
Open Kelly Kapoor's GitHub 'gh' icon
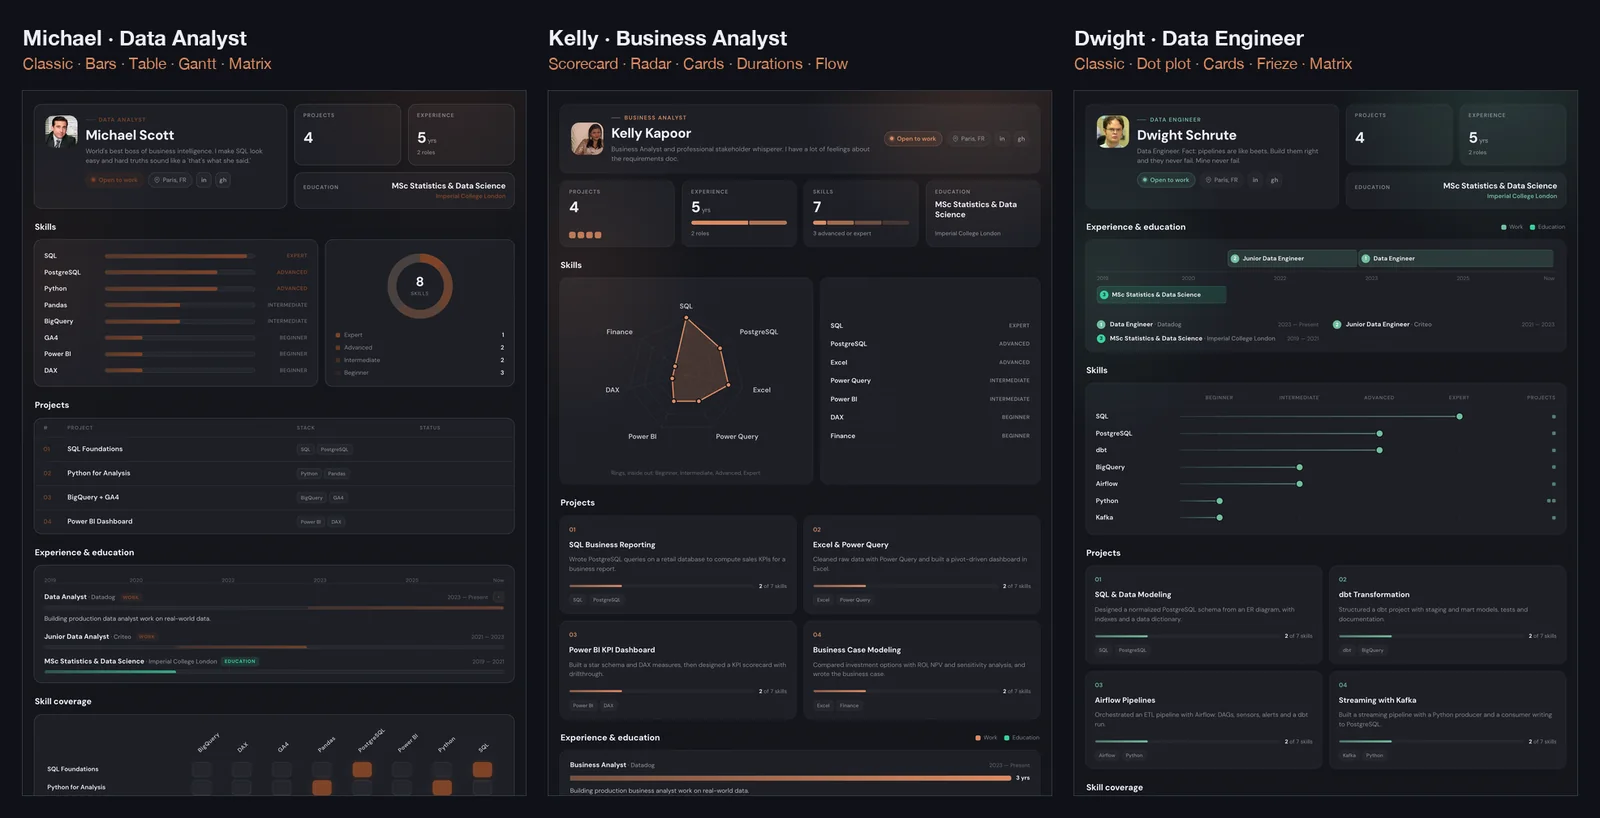(x=1021, y=139)
